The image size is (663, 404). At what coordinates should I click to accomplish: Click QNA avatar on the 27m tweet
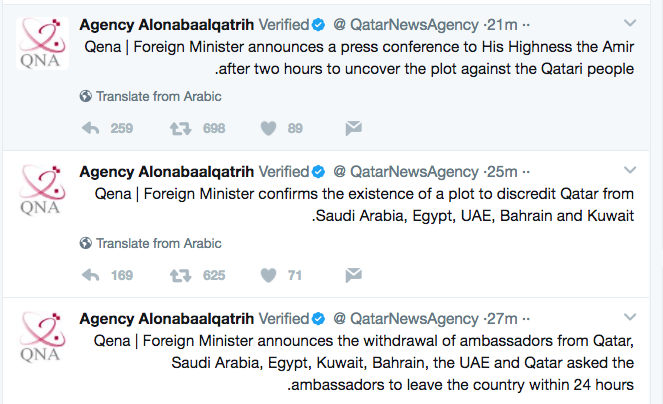(42, 337)
